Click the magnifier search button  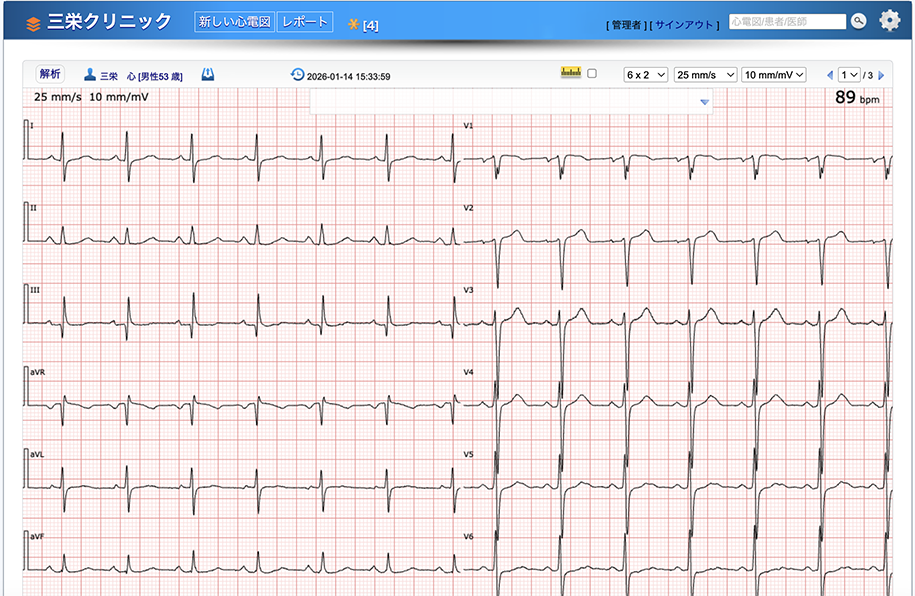coord(858,21)
